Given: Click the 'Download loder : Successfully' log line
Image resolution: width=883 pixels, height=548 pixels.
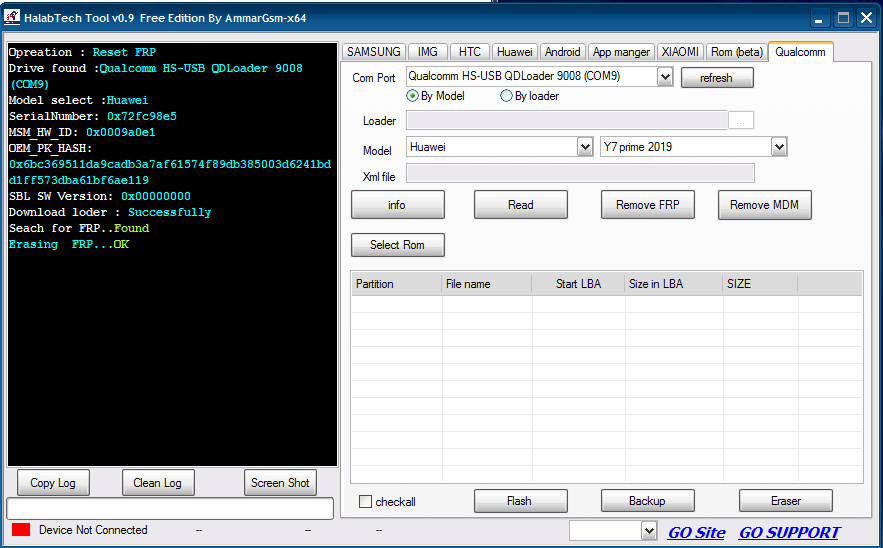Looking at the screenshot, I should [x=110, y=212].
